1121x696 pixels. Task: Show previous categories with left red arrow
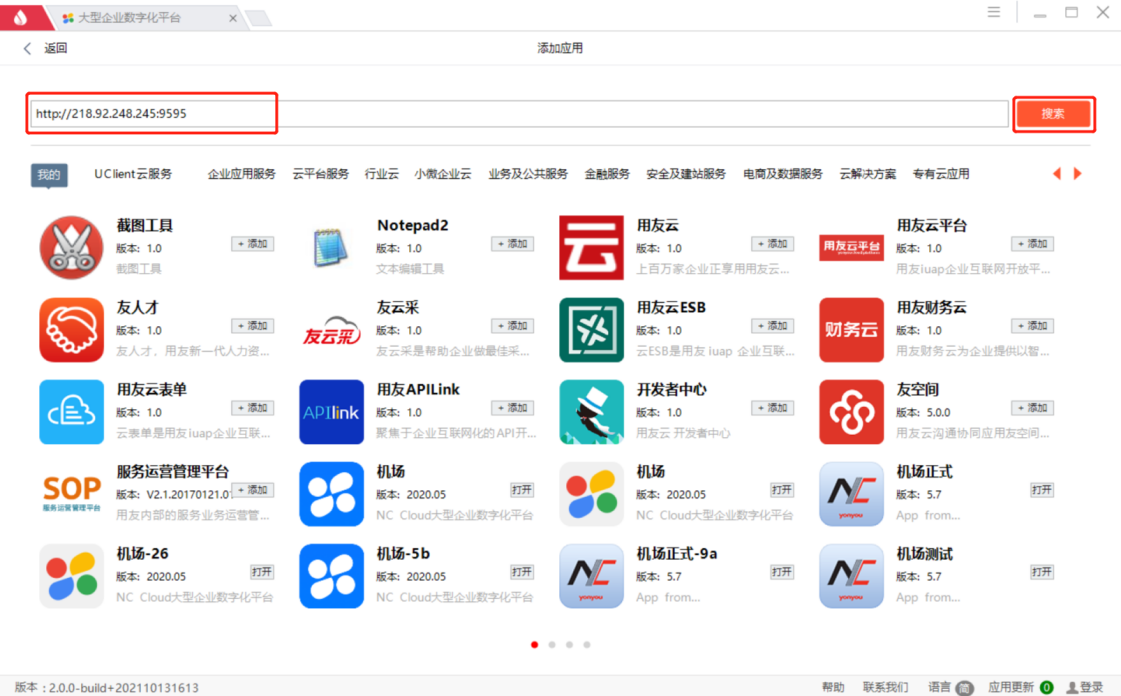click(1057, 174)
